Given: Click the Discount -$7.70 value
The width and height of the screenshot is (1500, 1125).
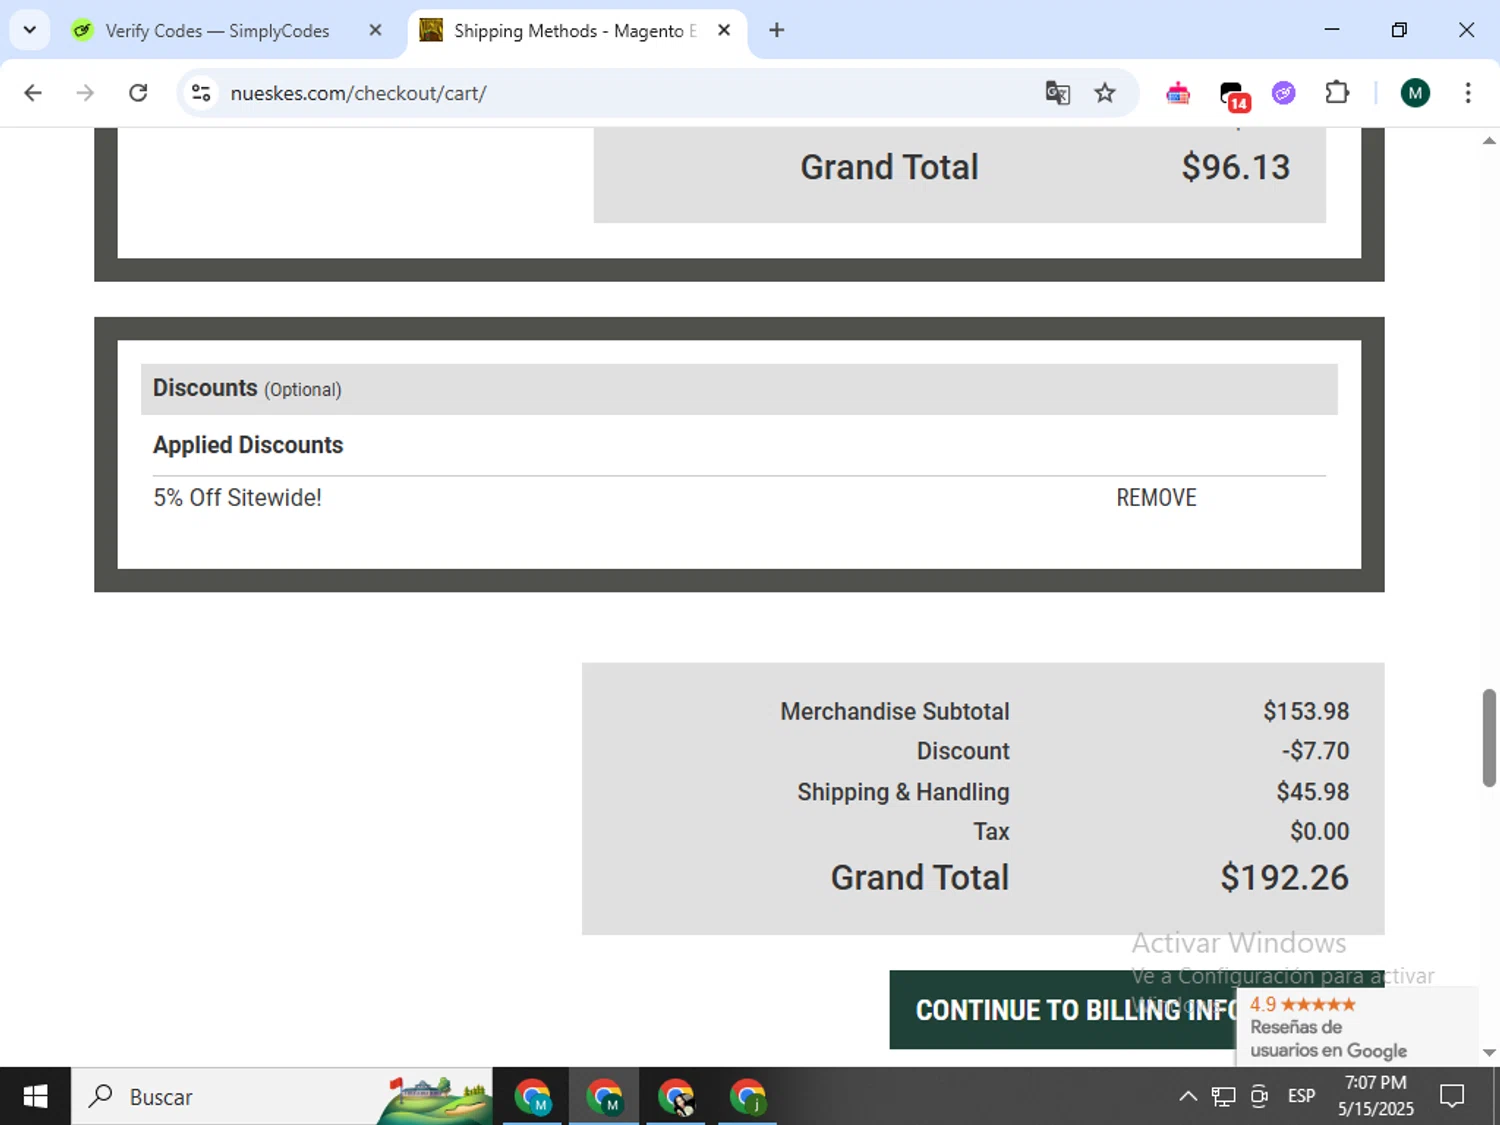Looking at the screenshot, I should pyautogui.click(x=1315, y=751).
